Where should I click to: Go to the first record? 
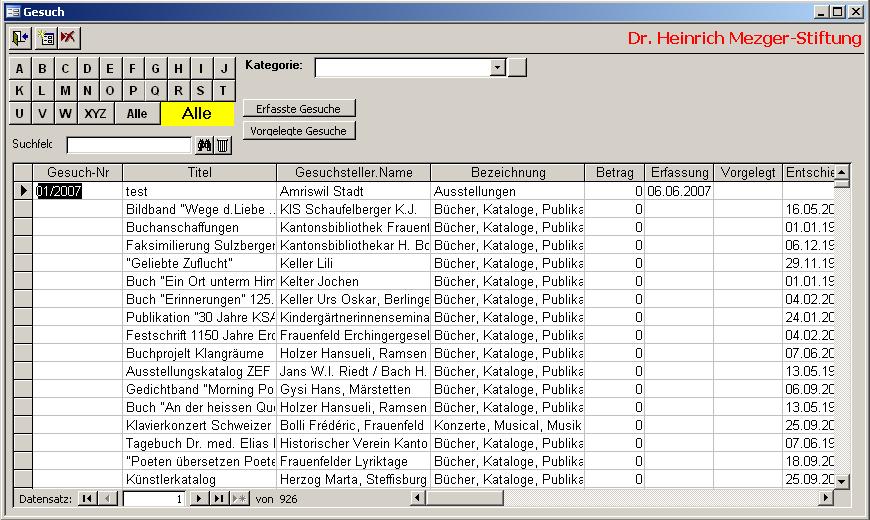coord(87,498)
